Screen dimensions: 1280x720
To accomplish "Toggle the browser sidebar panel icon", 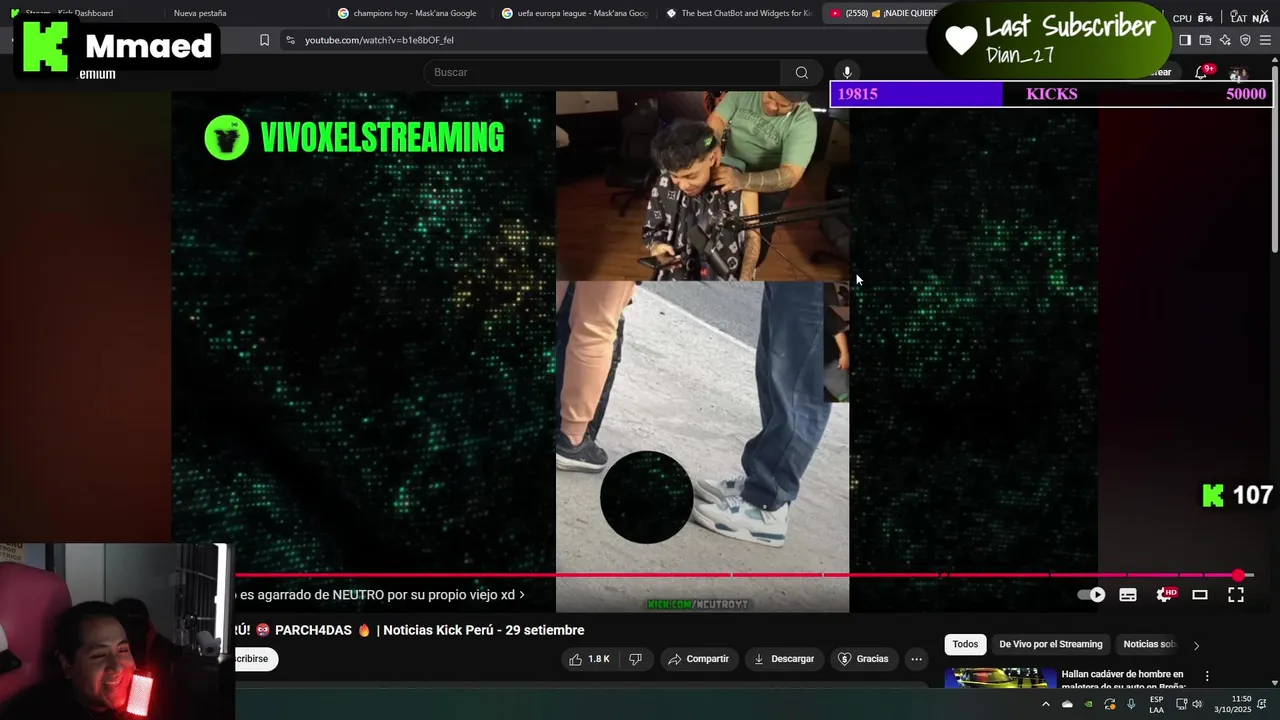I will pyautogui.click(x=1185, y=40).
